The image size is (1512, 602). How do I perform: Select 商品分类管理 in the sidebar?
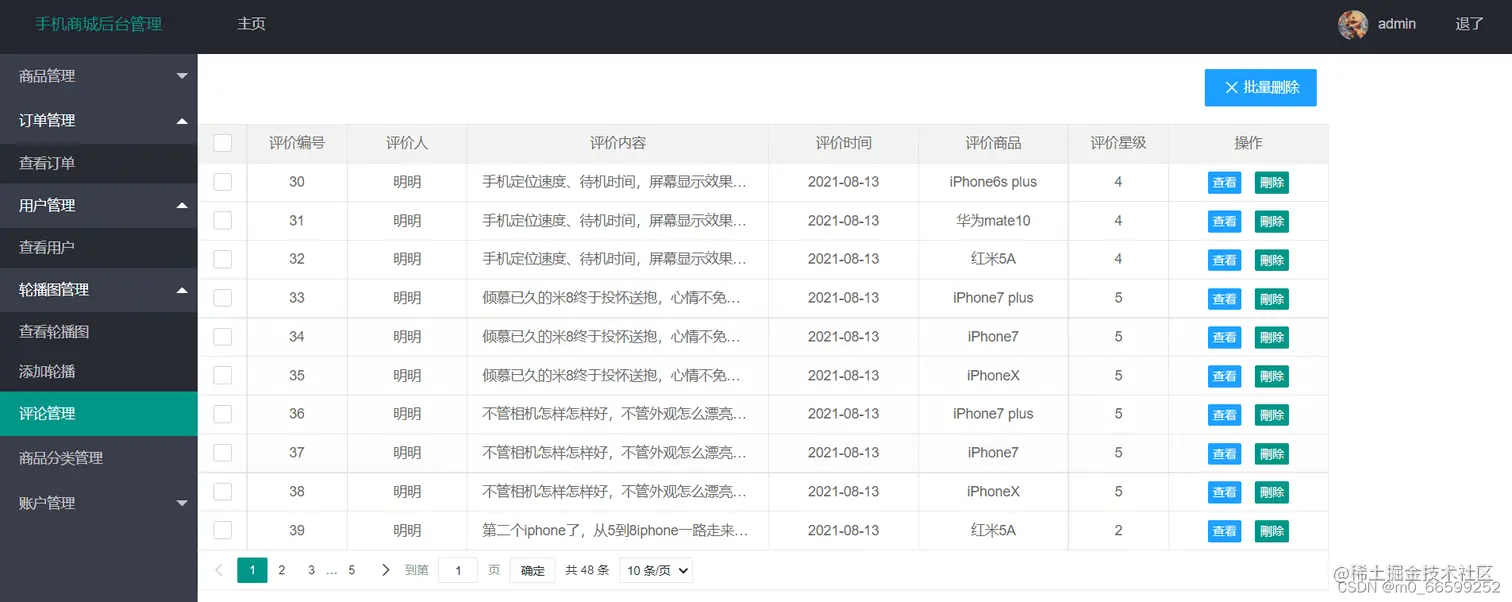coord(98,457)
